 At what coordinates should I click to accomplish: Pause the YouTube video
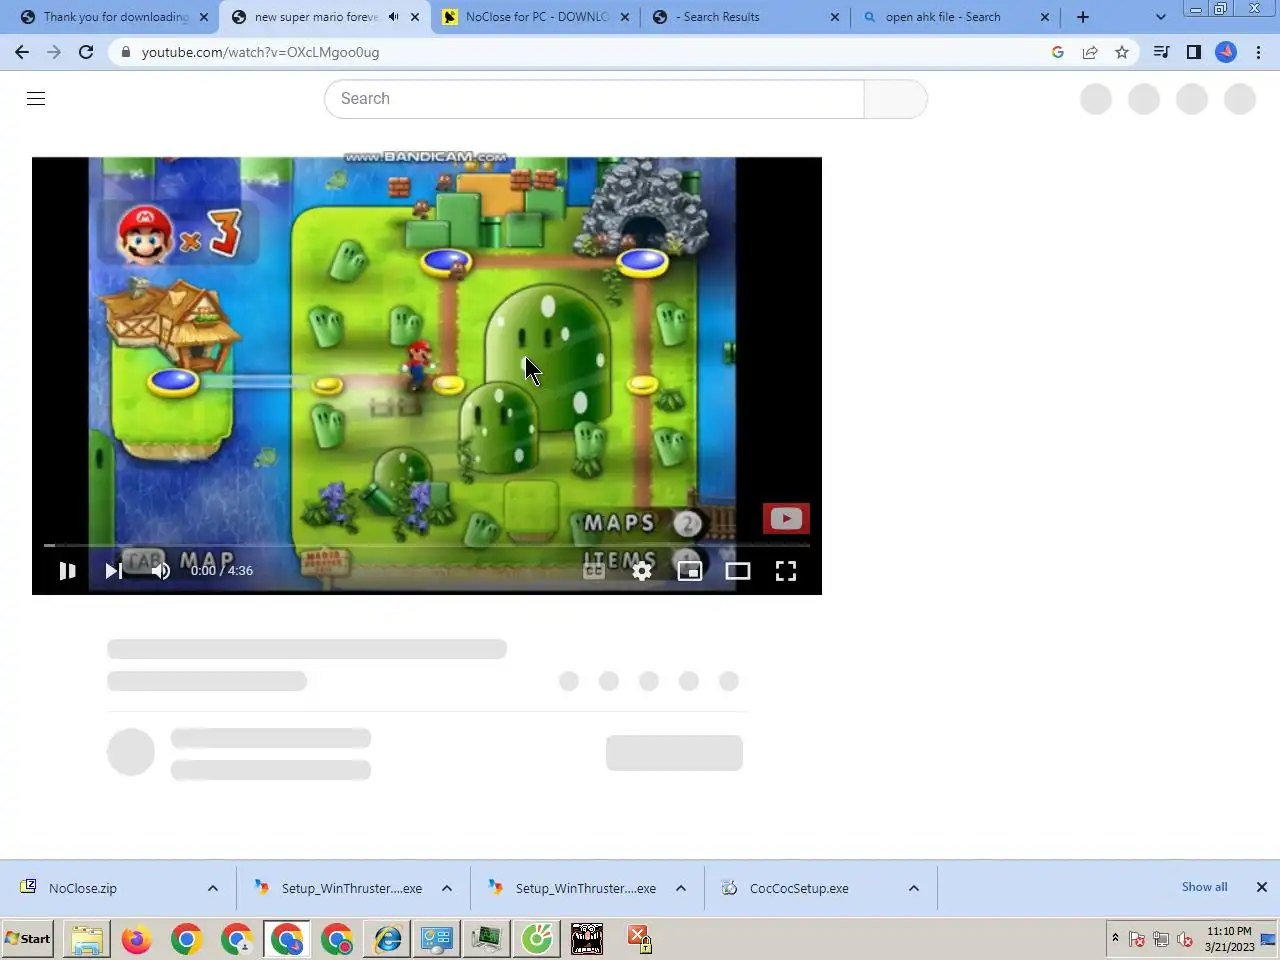click(67, 571)
